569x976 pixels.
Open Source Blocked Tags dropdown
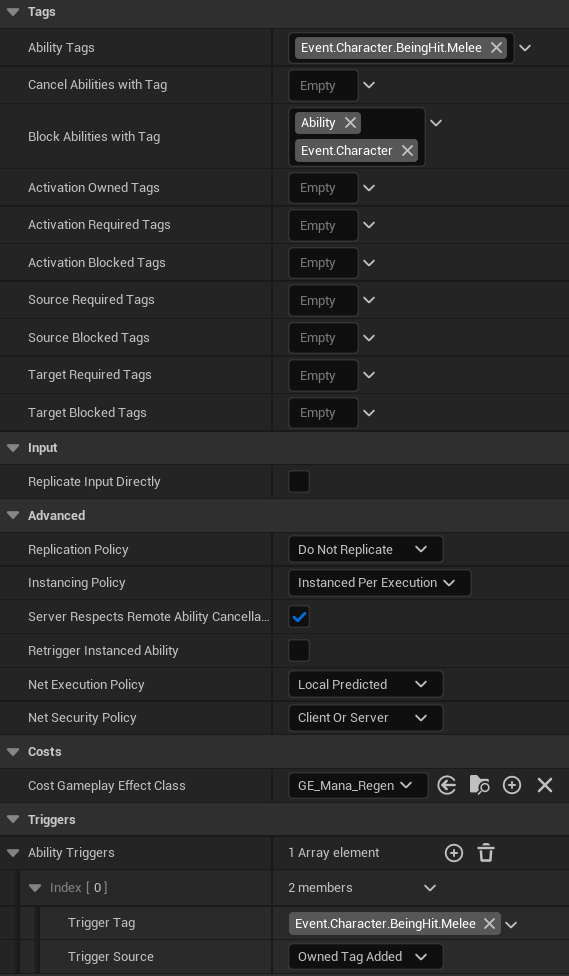click(x=369, y=338)
